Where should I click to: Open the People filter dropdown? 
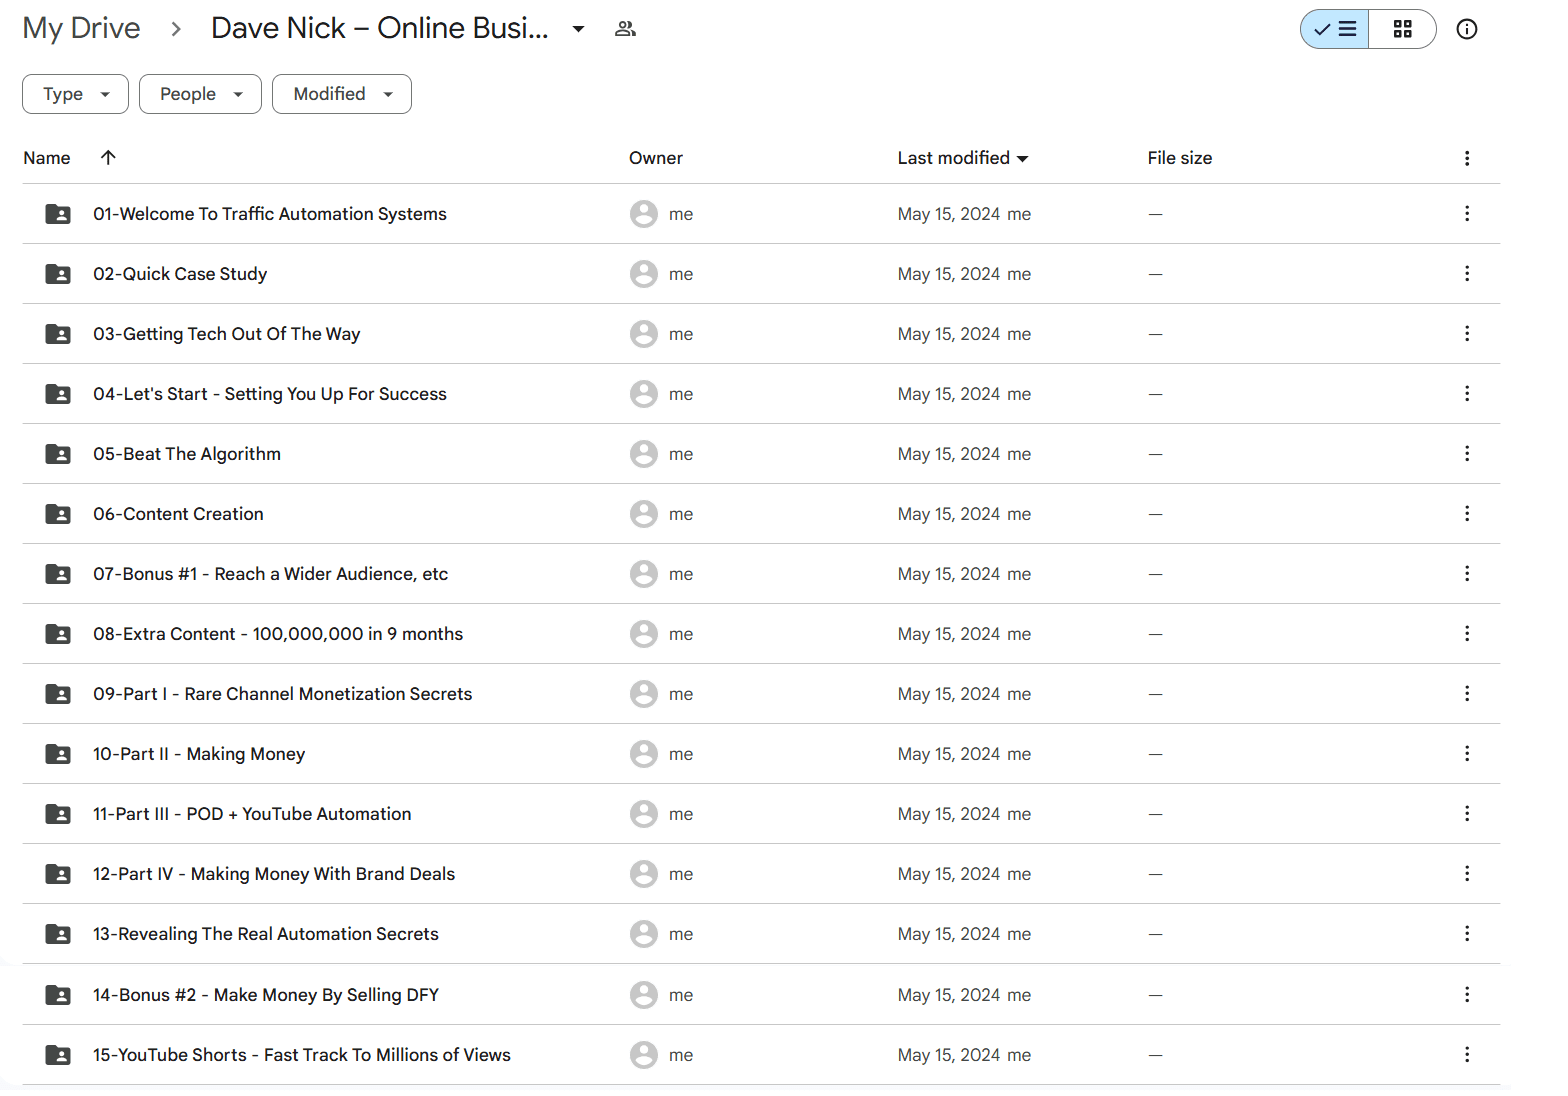(200, 94)
